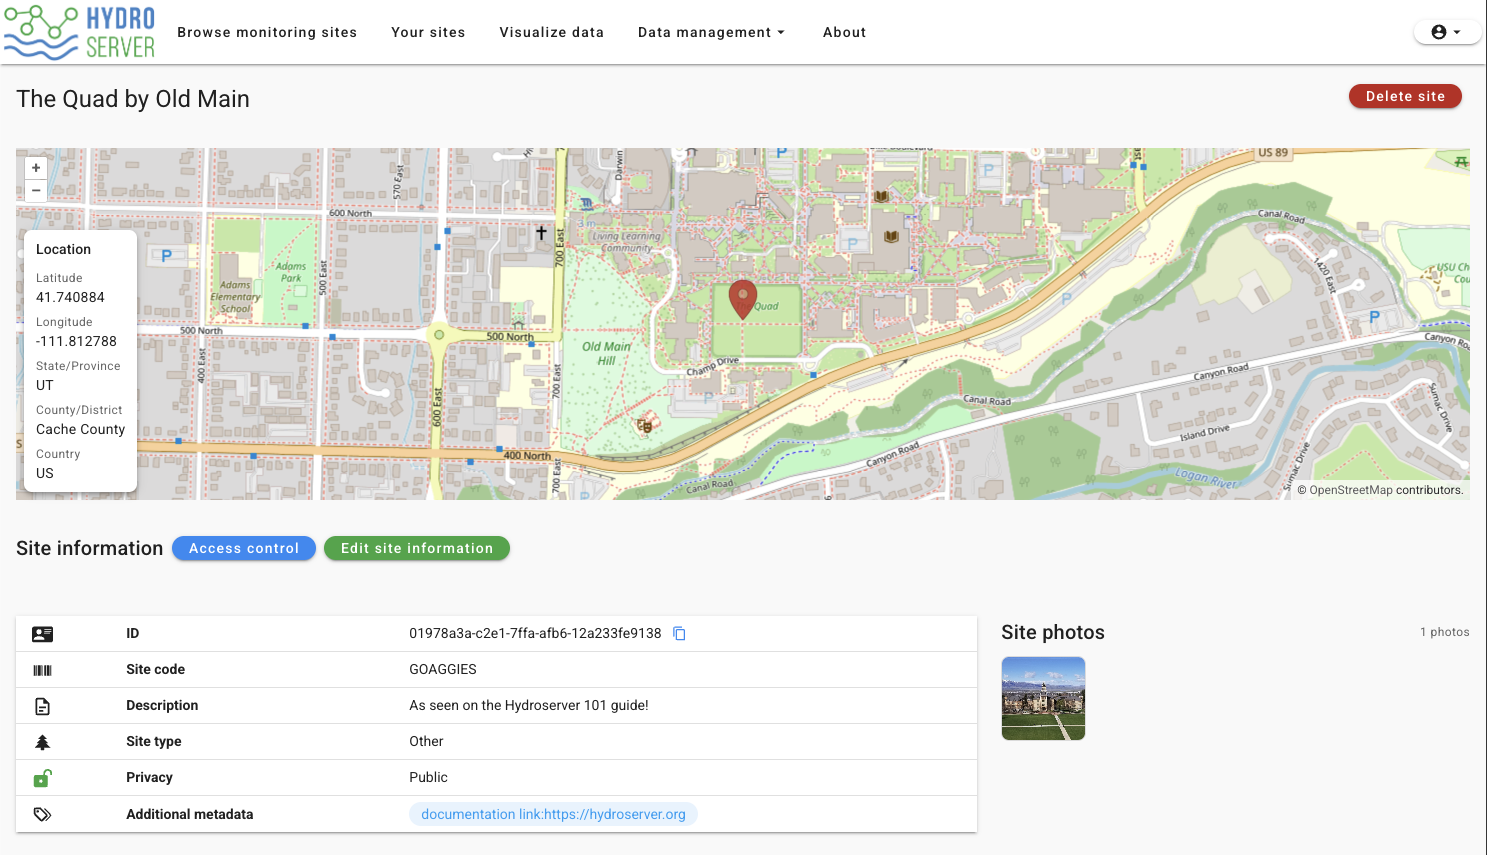Viewport: 1487px width, 855px height.
Task: Click the document icon beside Description
Action: 42,706
